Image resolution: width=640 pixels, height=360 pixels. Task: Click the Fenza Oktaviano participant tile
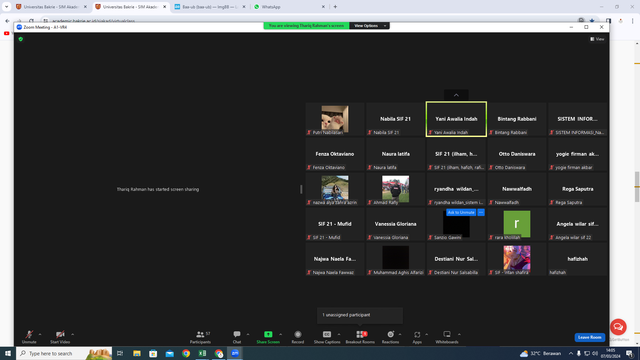tap(335, 154)
